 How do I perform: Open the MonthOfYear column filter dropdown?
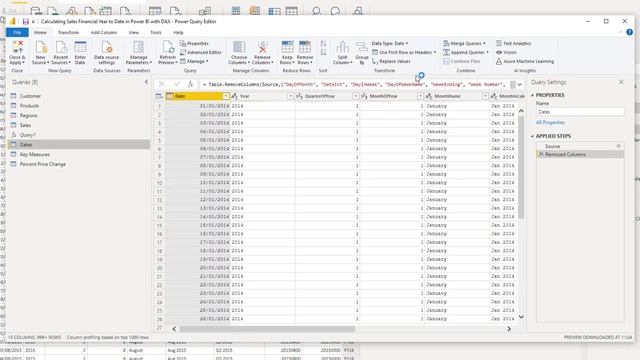coord(420,96)
